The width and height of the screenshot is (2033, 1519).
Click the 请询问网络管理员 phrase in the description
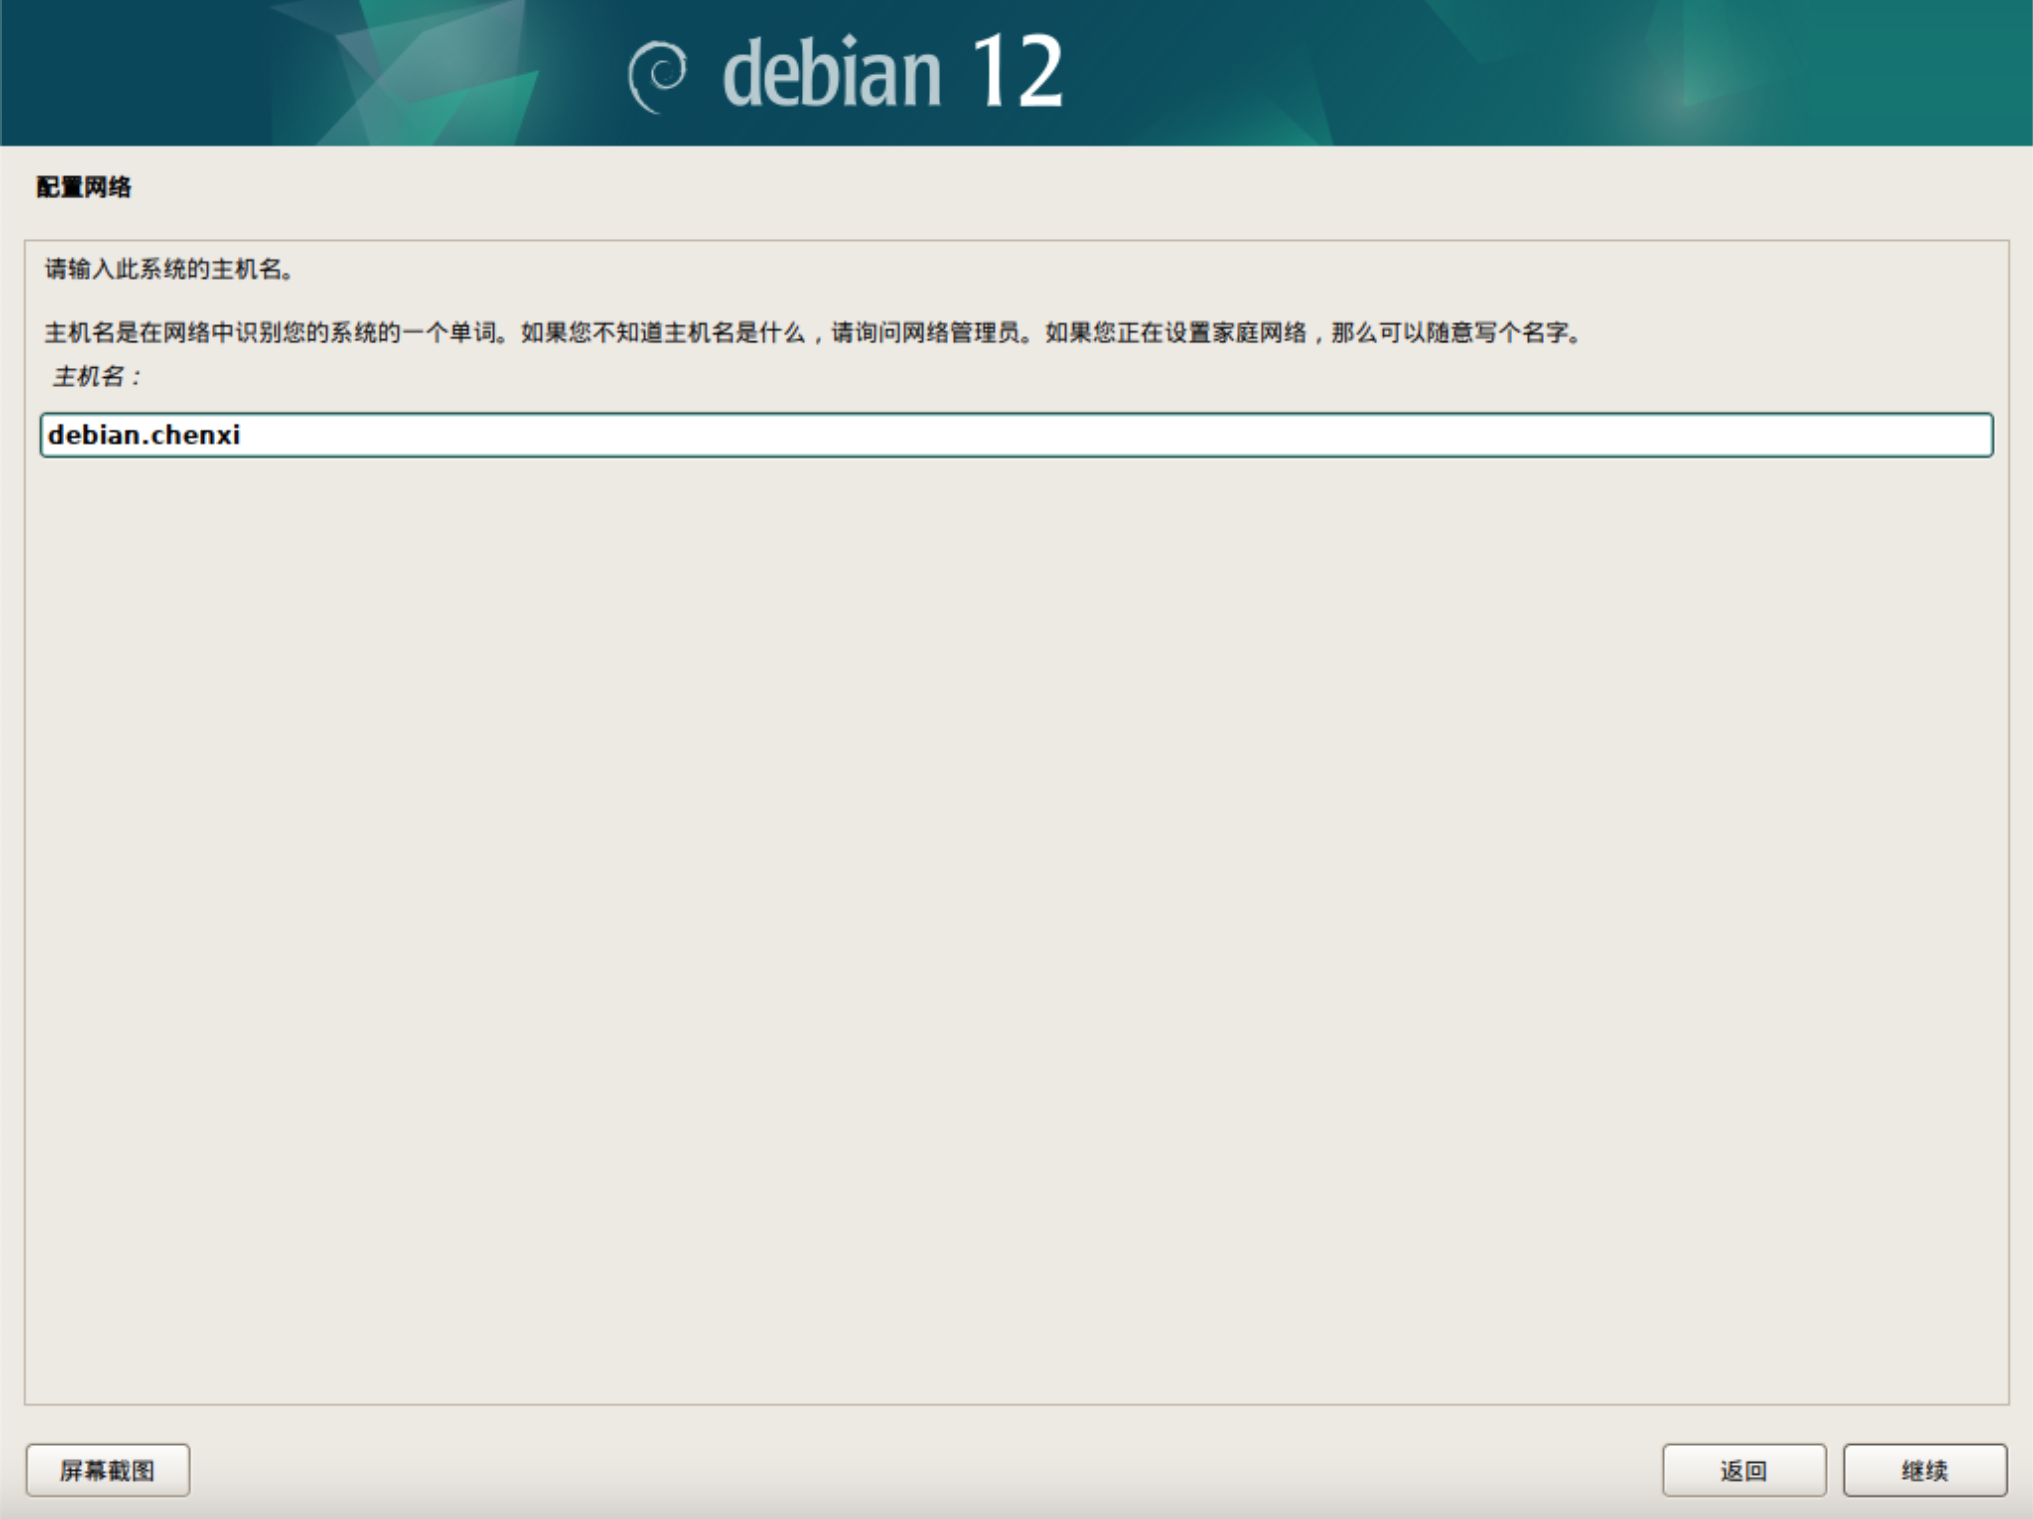pyautogui.click(x=925, y=332)
